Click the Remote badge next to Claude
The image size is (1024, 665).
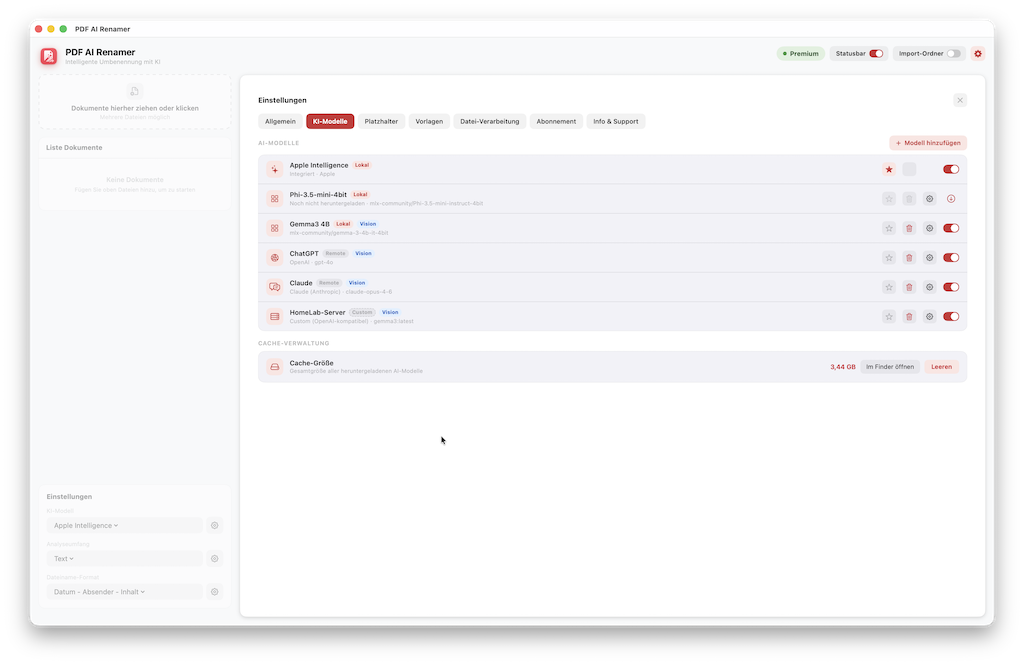point(328,283)
